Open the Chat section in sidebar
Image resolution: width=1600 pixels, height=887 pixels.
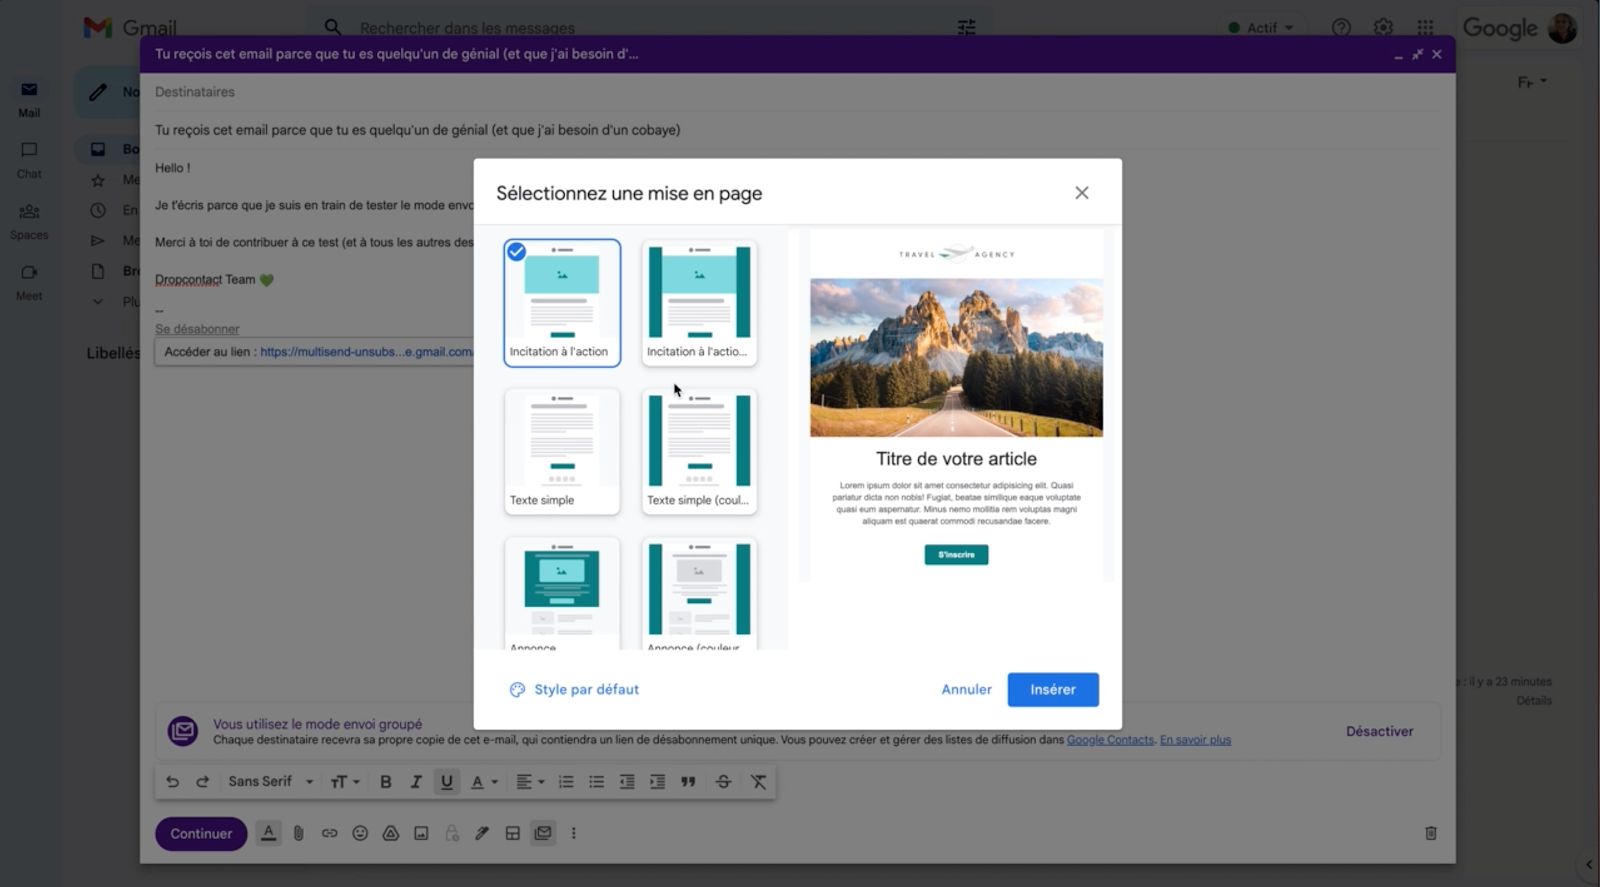coord(29,160)
